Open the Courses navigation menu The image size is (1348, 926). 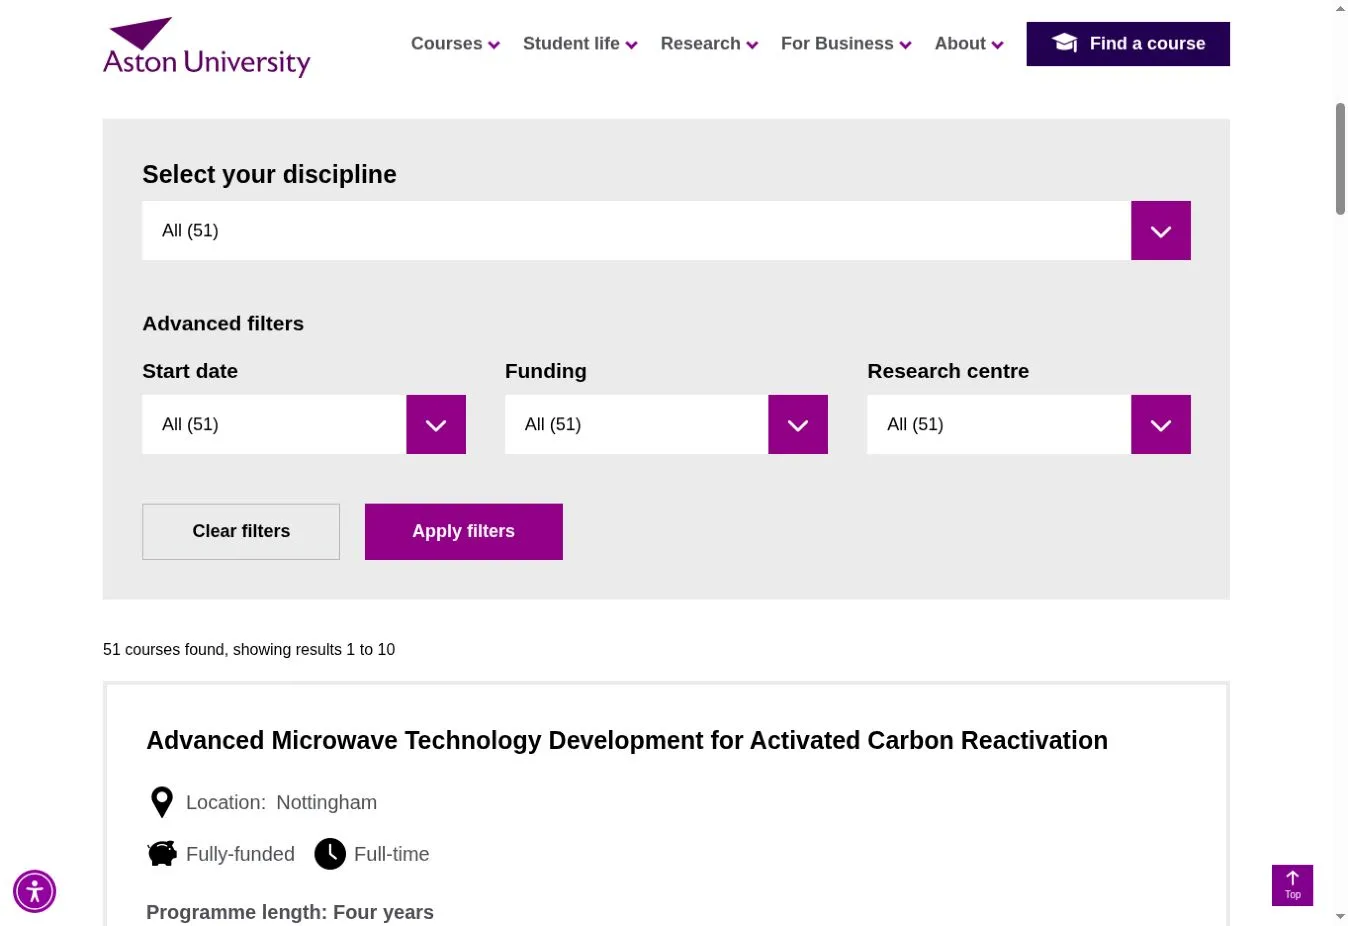[455, 44]
